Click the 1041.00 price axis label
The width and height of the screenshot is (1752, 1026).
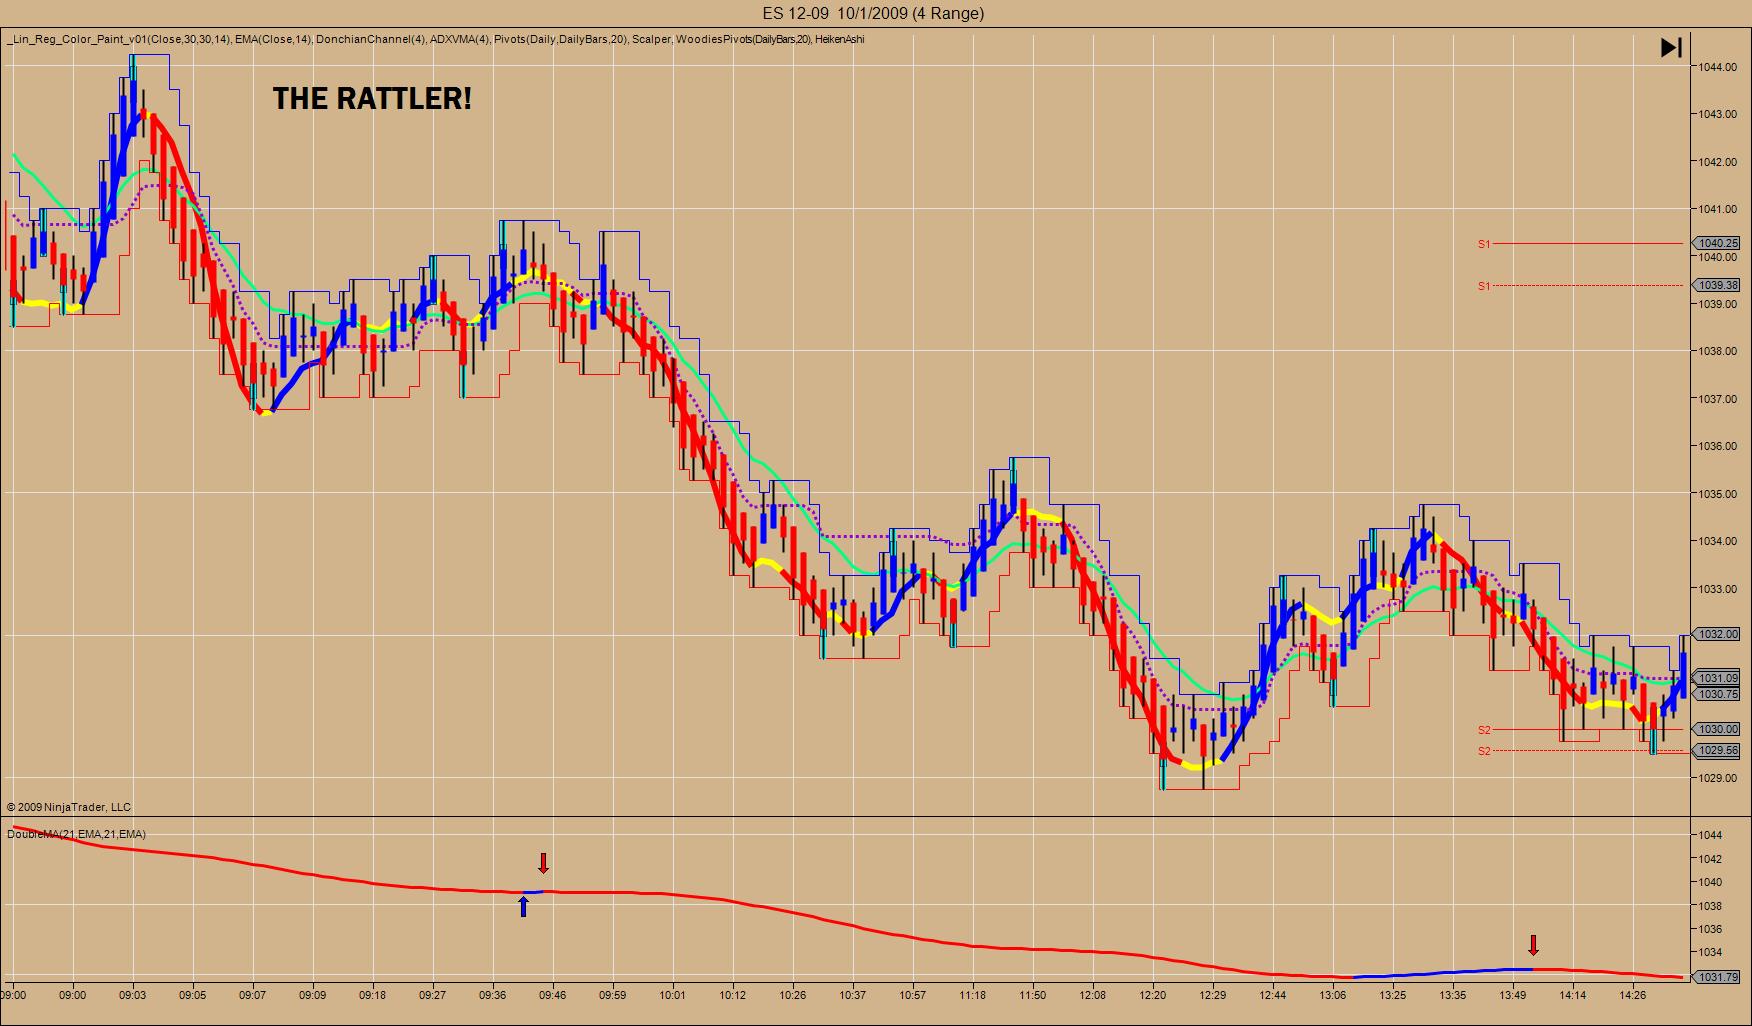coord(1716,209)
